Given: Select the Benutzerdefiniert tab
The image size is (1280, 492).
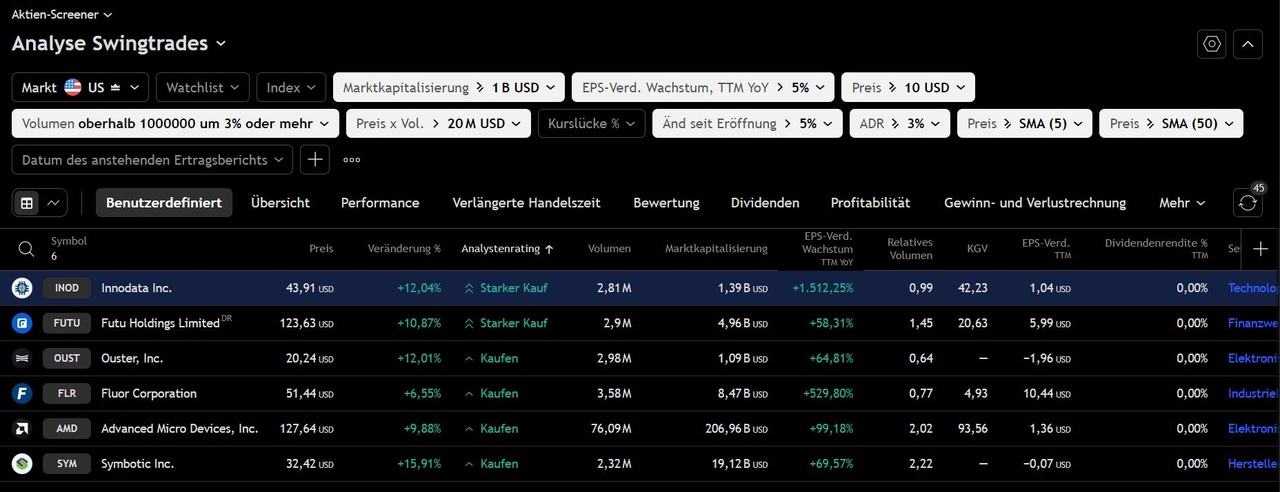Looking at the screenshot, I should [x=164, y=202].
